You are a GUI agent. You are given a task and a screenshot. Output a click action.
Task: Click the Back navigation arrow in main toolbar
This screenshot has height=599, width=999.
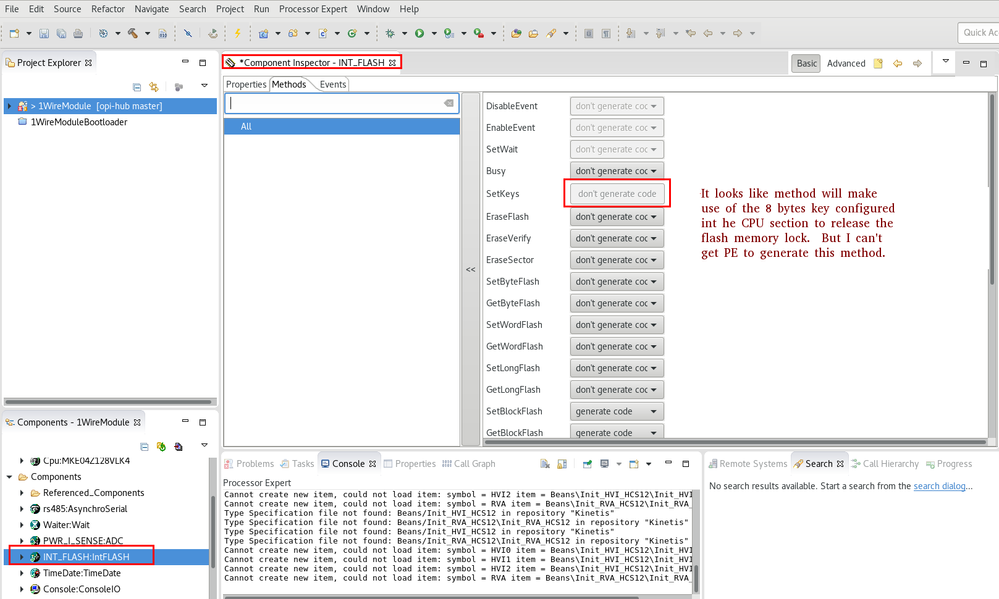708,33
